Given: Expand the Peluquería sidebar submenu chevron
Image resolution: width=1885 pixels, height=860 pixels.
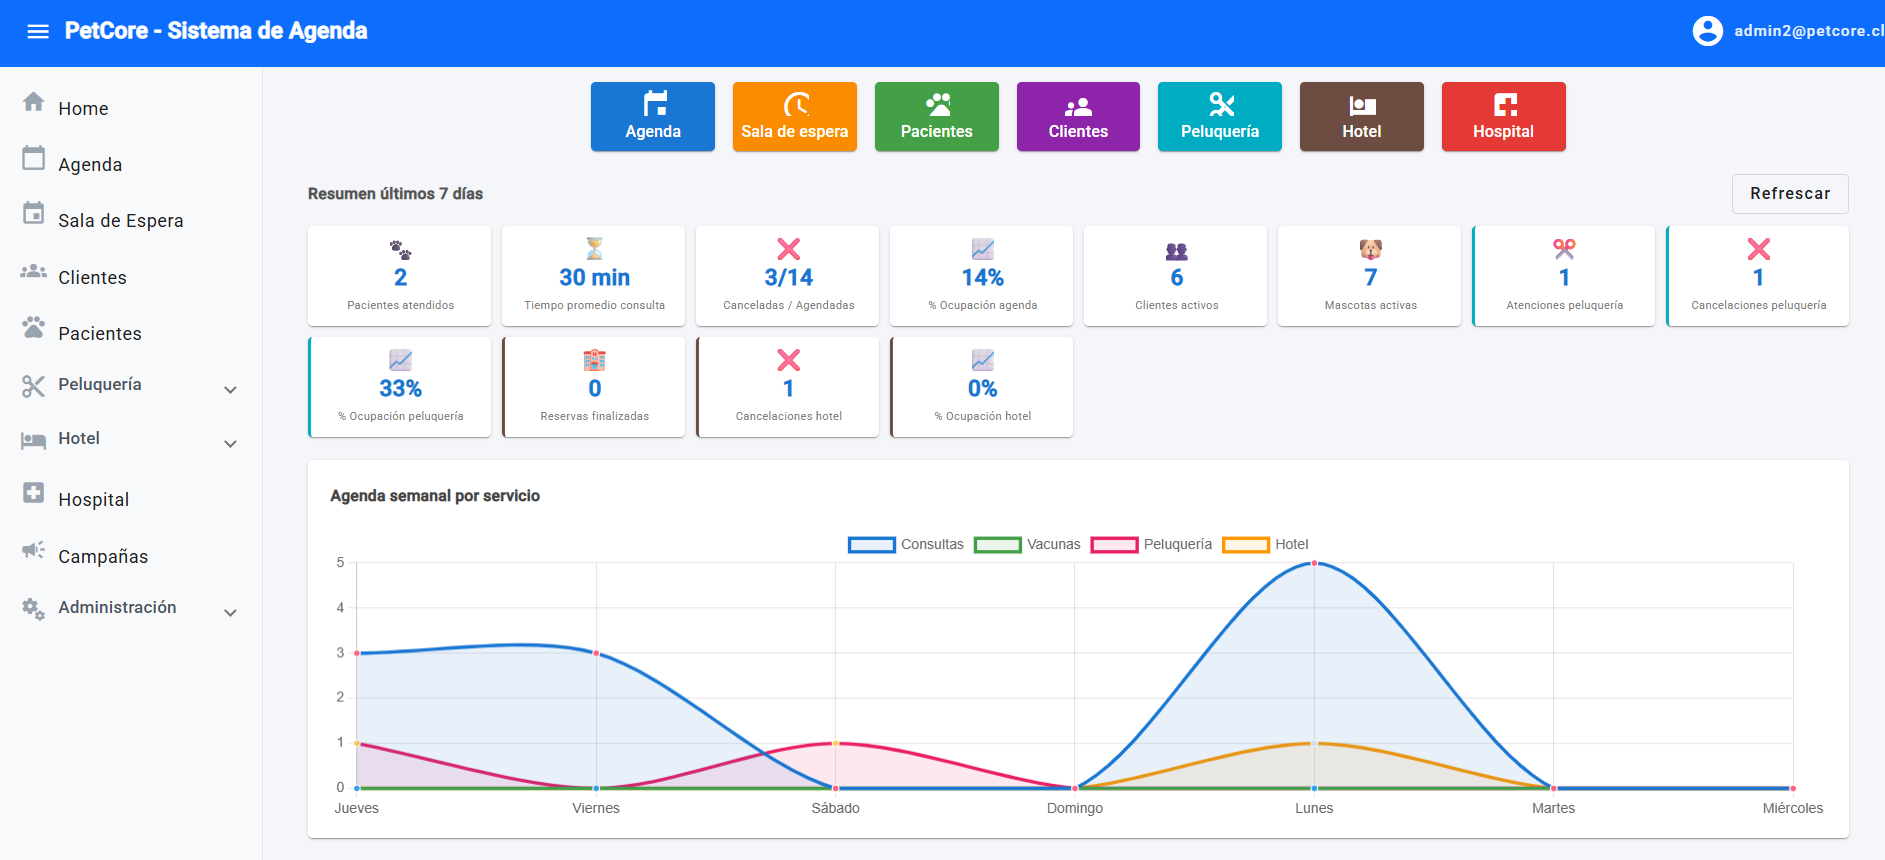Looking at the screenshot, I should click(230, 390).
